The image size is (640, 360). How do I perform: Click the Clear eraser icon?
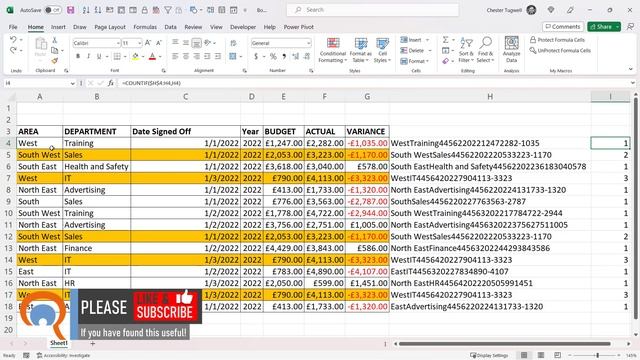point(445,61)
